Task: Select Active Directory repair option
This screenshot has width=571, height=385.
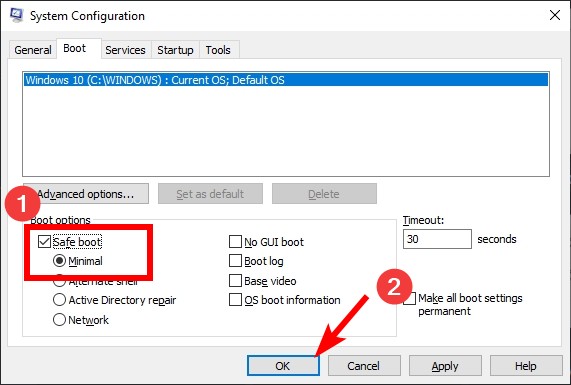Action: click(59, 300)
